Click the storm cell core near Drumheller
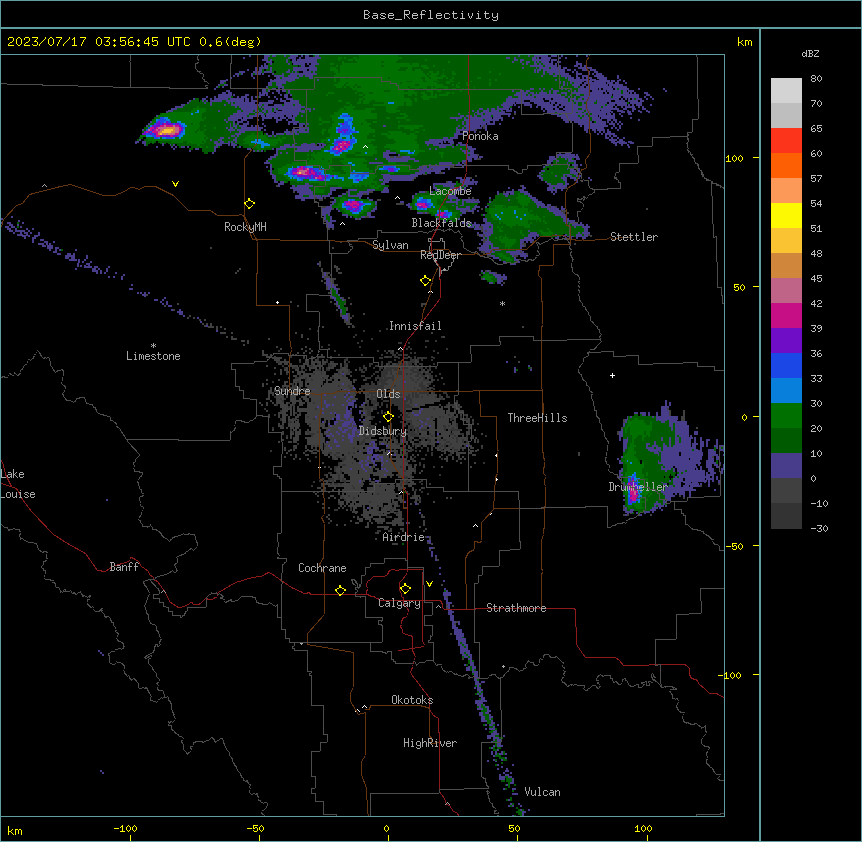Viewport: 862px width, 842px height. click(x=633, y=492)
